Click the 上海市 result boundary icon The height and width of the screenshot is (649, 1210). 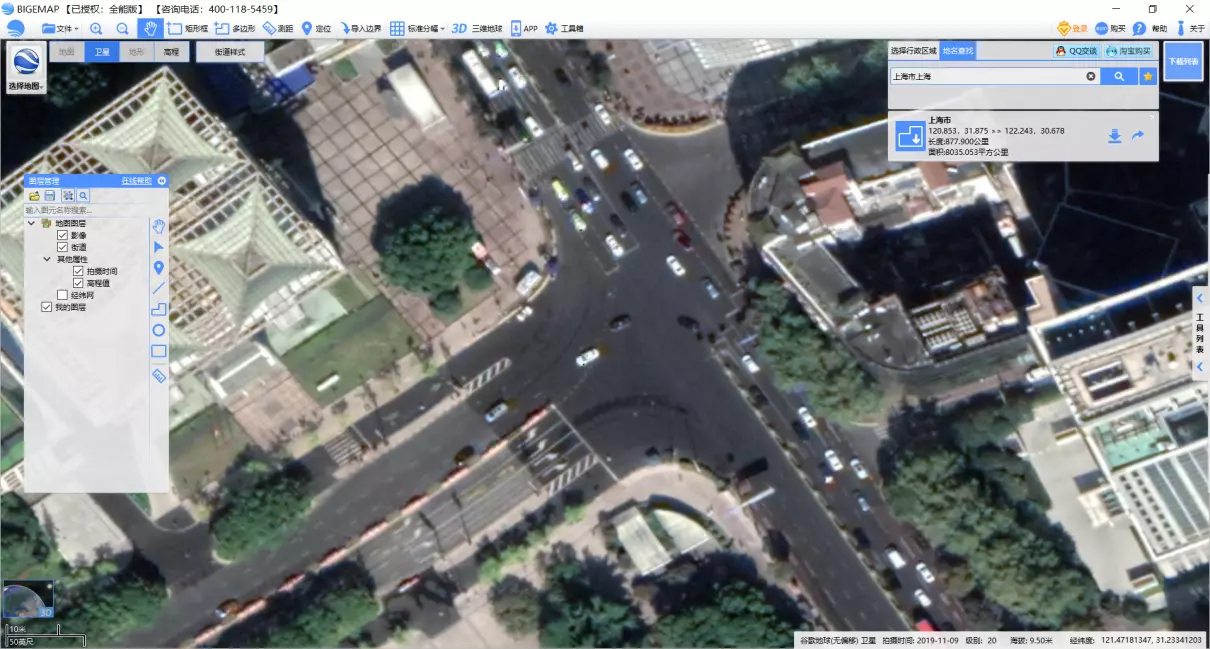pos(910,137)
